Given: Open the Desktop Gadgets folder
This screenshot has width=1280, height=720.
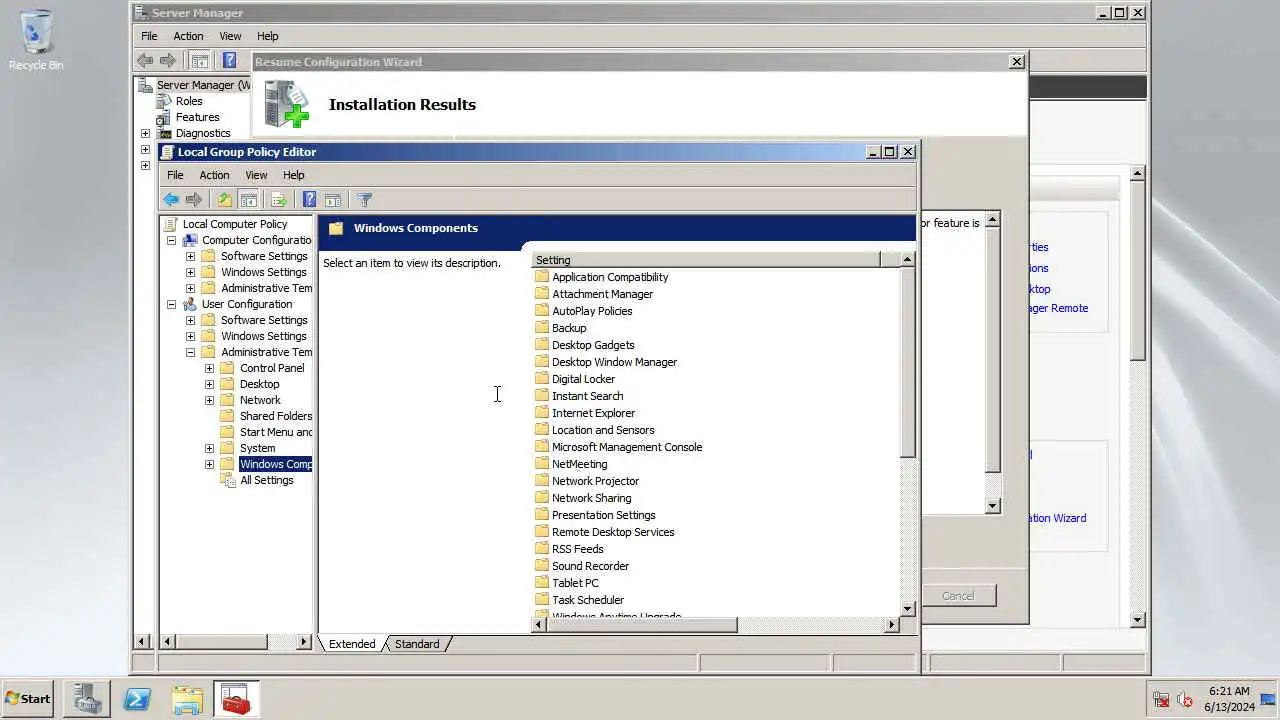Looking at the screenshot, I should 593,345.
